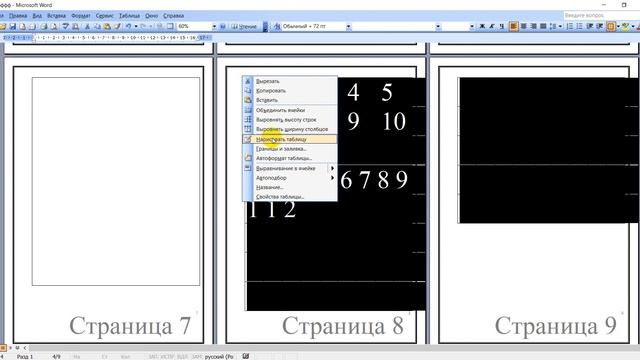Click the numbered list icon
The height and width of the screenshot is (360, 640).
[x=570, y=27]
